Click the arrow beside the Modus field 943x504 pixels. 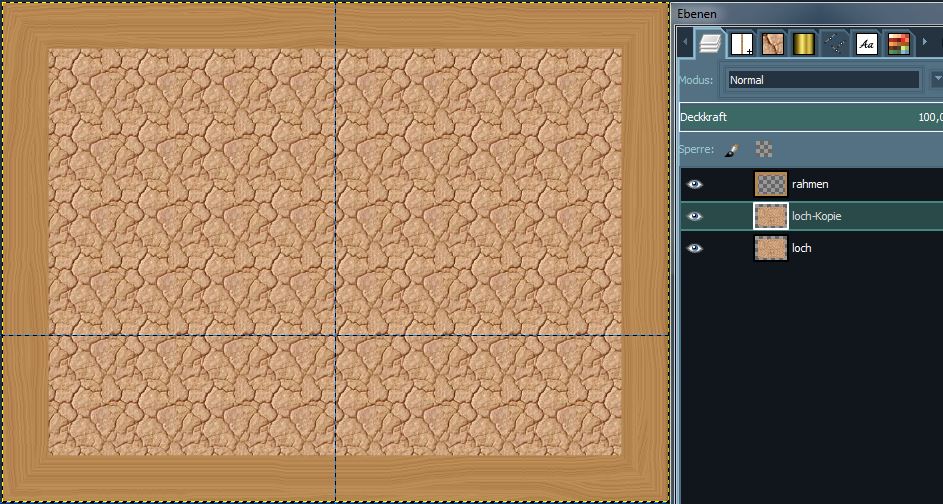[x=937, y=80]
